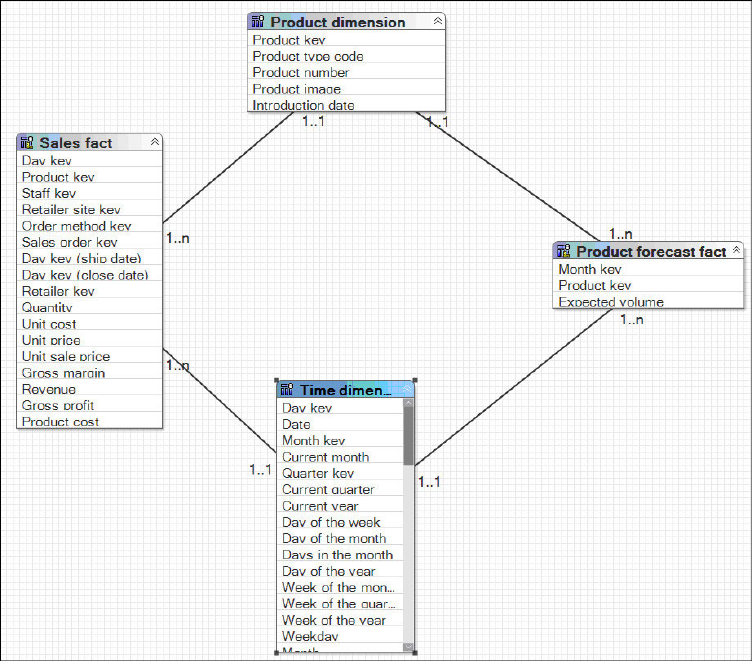Screen dimensions: 752x661
Task: Select the Sales fact title
Action: coord(76,143)
